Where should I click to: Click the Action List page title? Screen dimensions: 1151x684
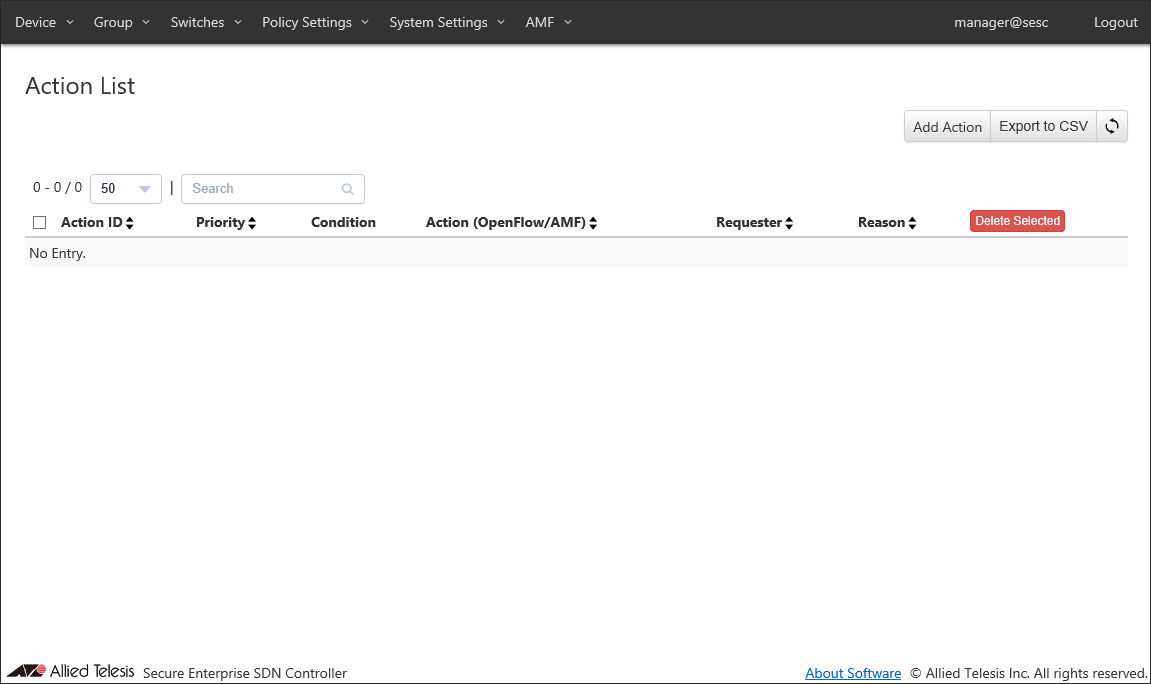(80, 86)
